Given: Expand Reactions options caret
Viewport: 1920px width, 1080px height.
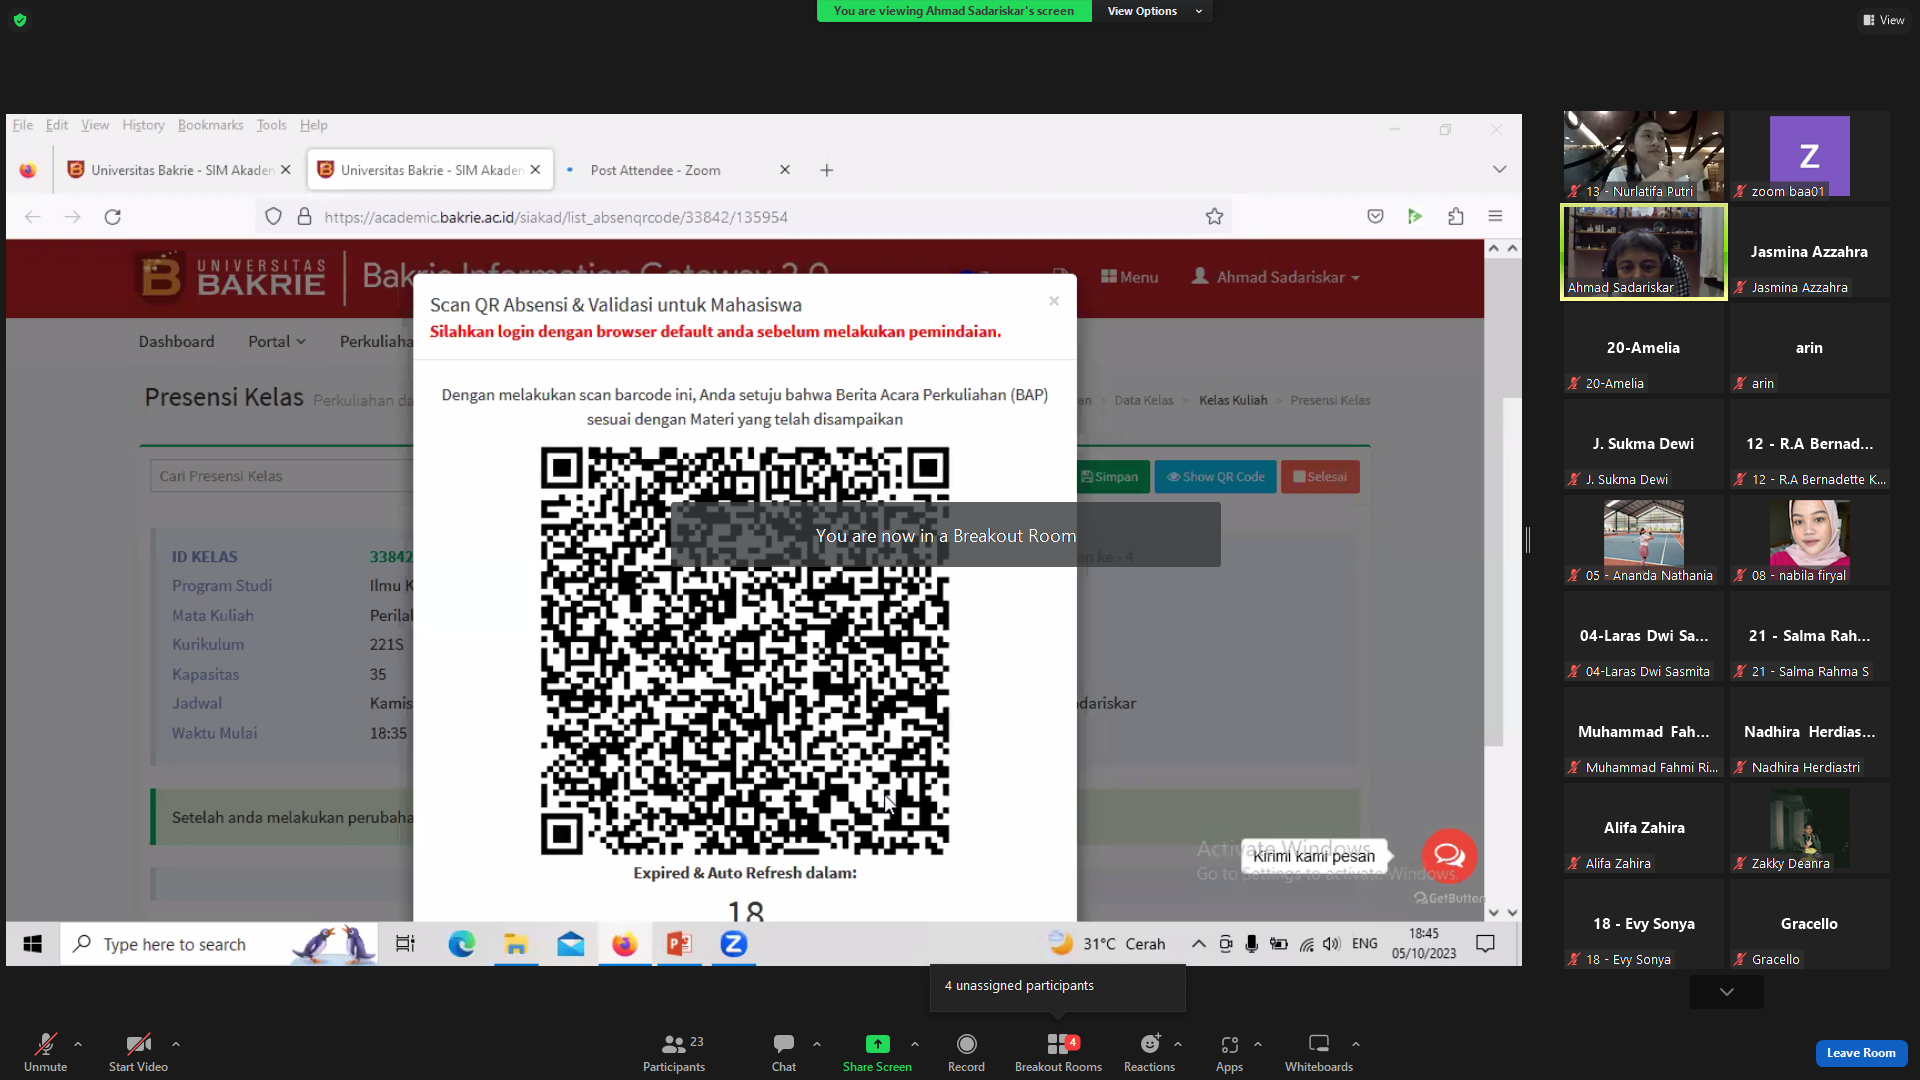Looking at the screenshot, I should click(x=1178, y=1044).
